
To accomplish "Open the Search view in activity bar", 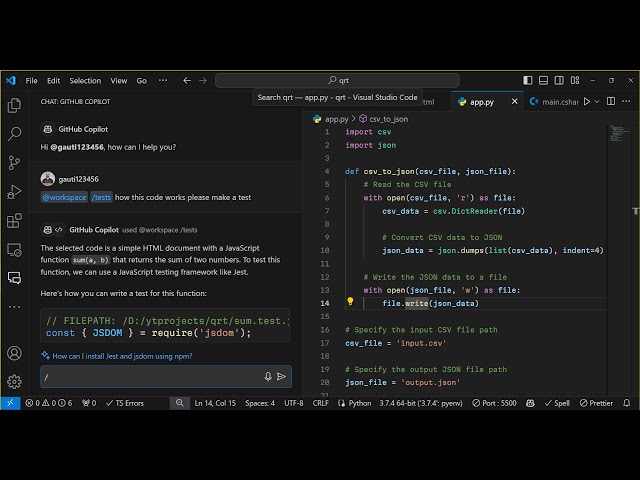I will point(14,134).
